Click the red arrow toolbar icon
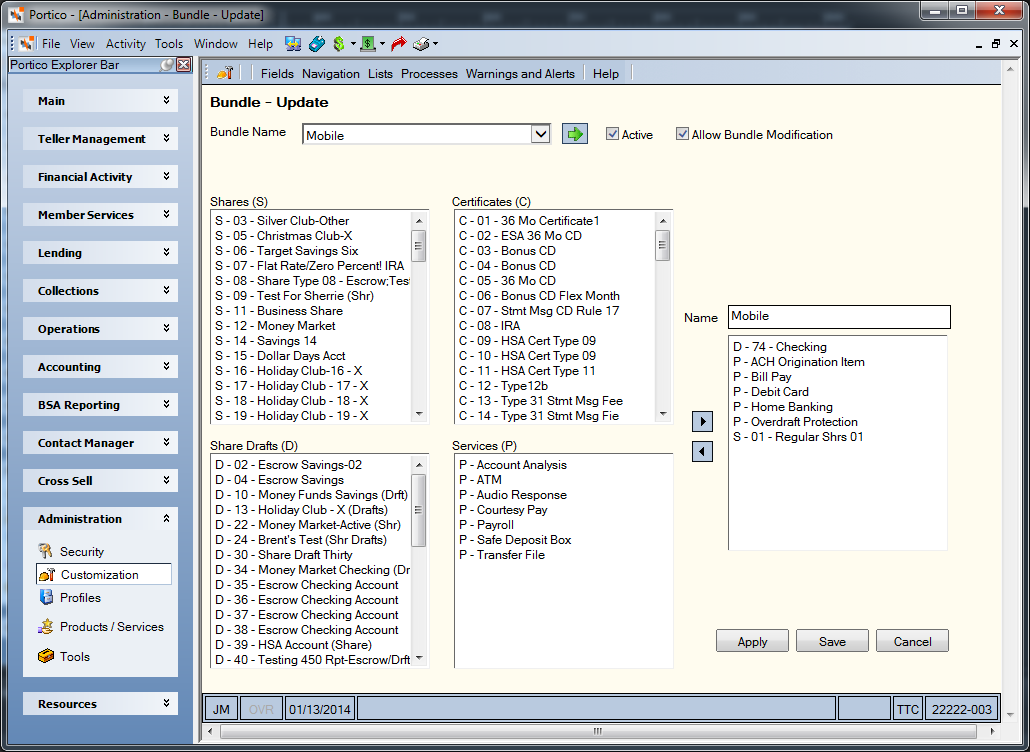This screenshot has width=1030, height=752. coord(399,44)
